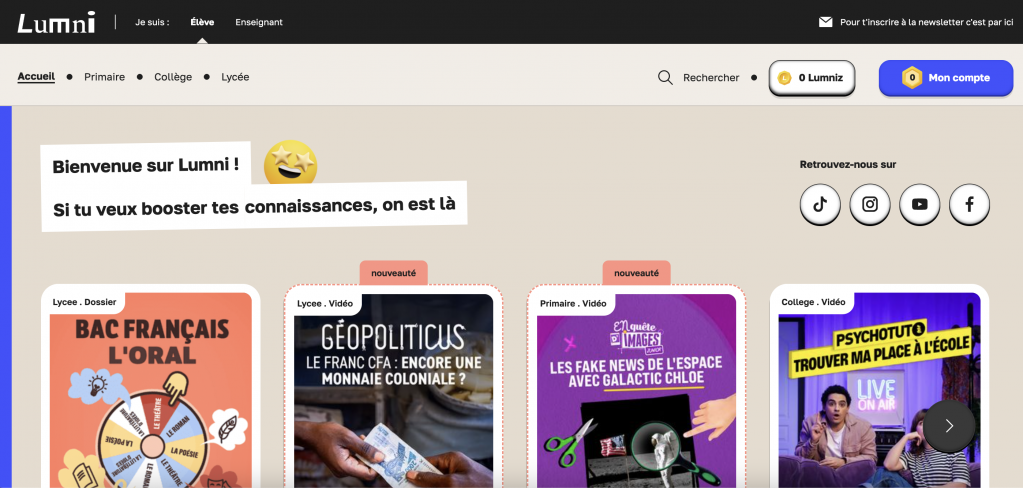Switch profile to Enseignant
Viewport: 1023px width, 488px height.
(x=259, y=22)
